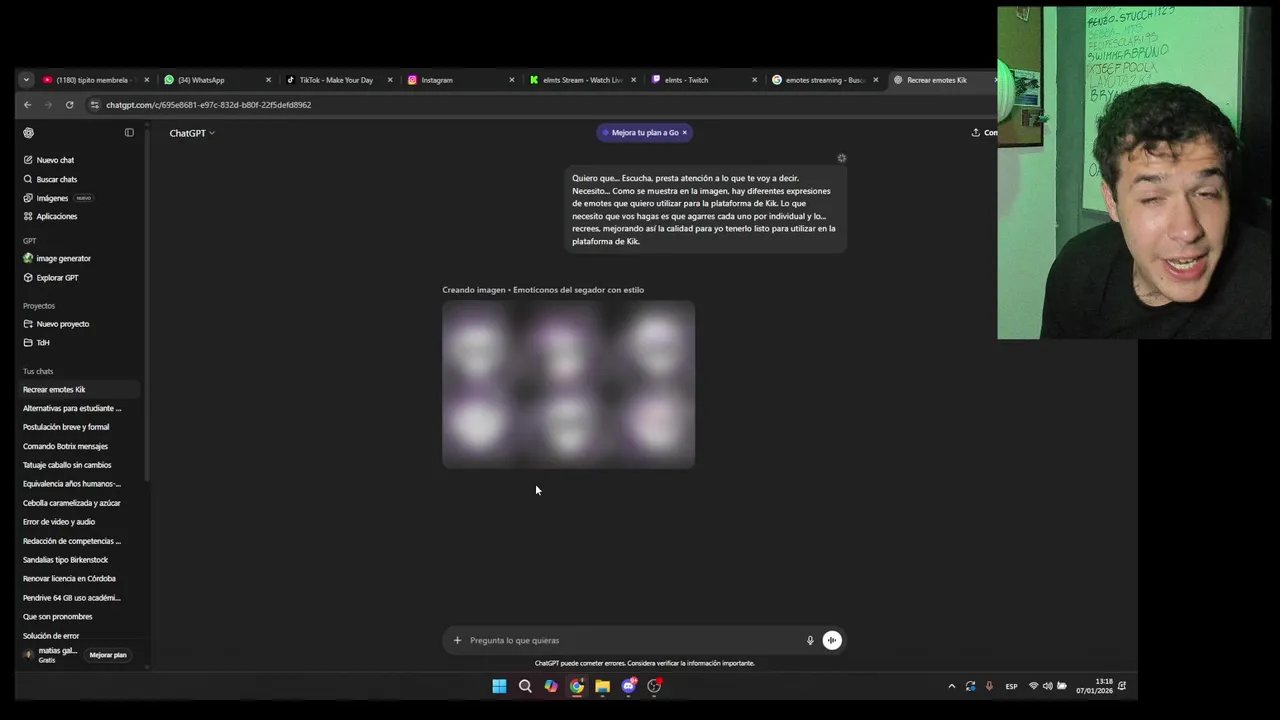The height and width of the screenshot is (720, 1280).
Task: Open the TdH project
Action: (x=43, y=342)
